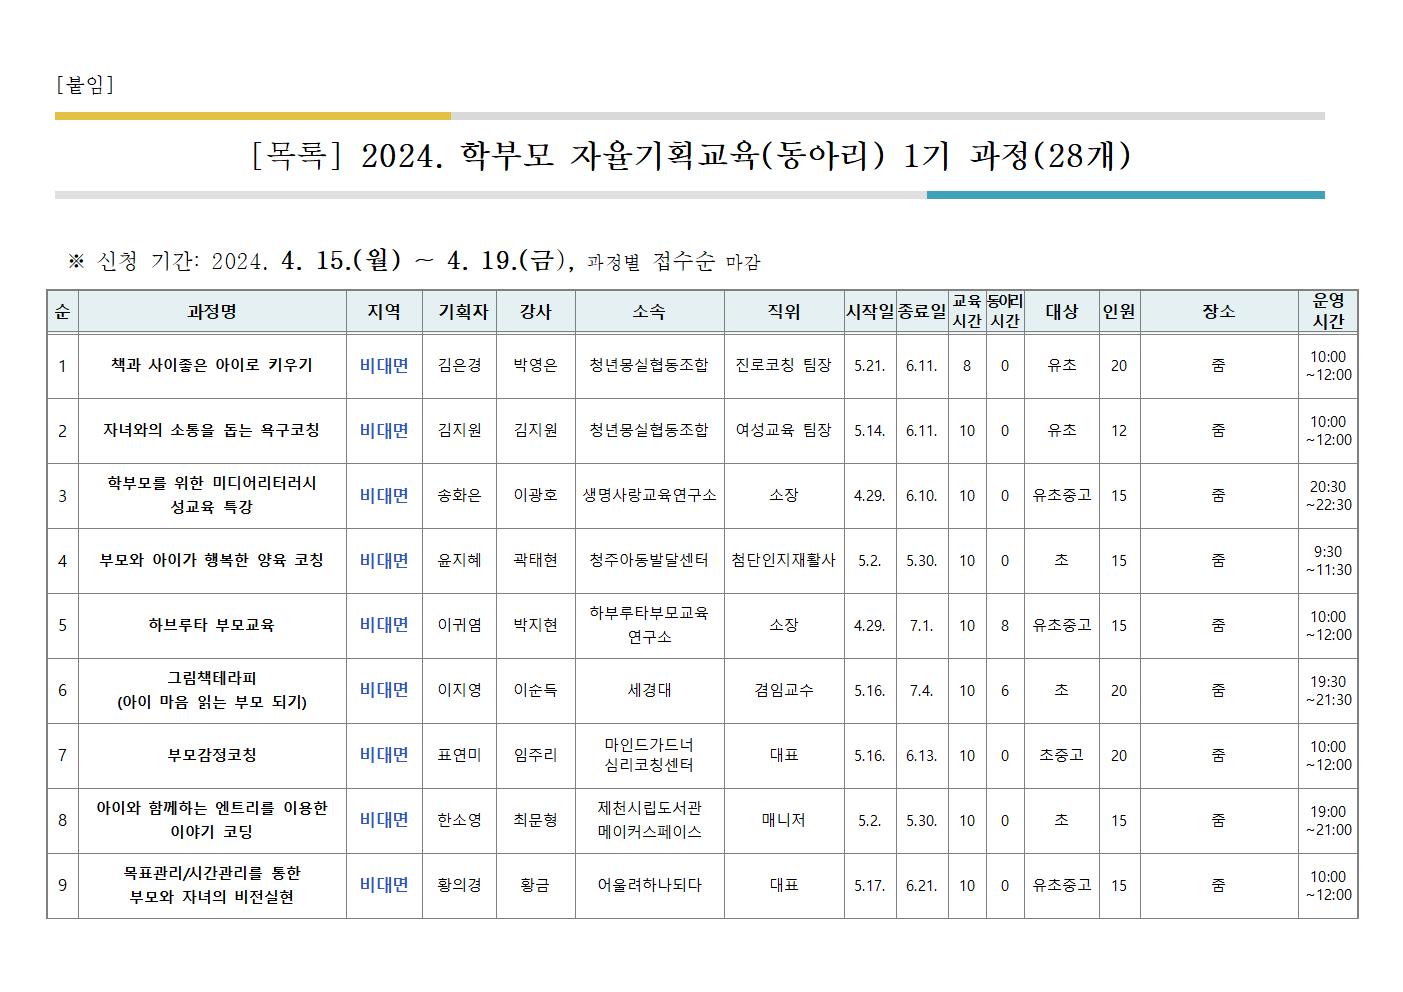Image resolution: width=1403 pixels, height=992 pixels.
Task: Click course name '책과 사이좋은 아이로 키우기'
Action: 212,366
